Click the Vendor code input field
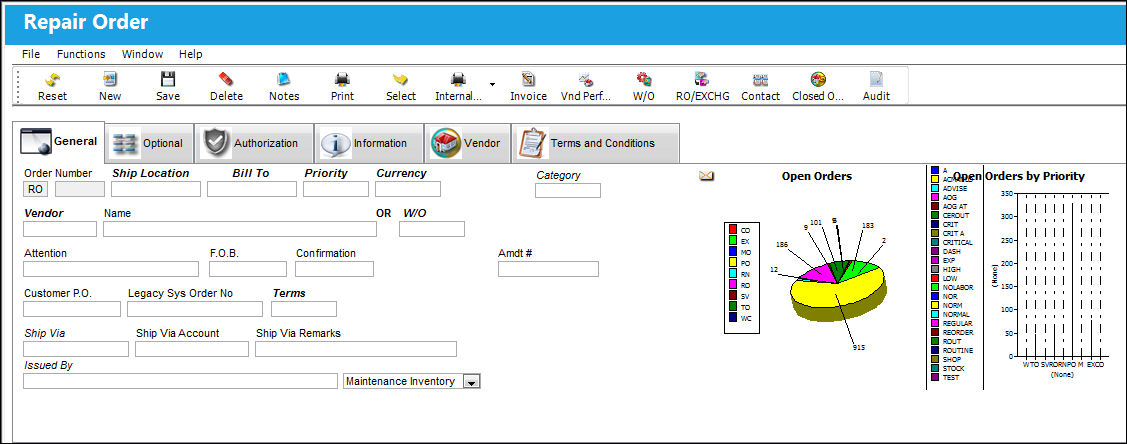Screen dimensions: 1127x444 (60, 229)
